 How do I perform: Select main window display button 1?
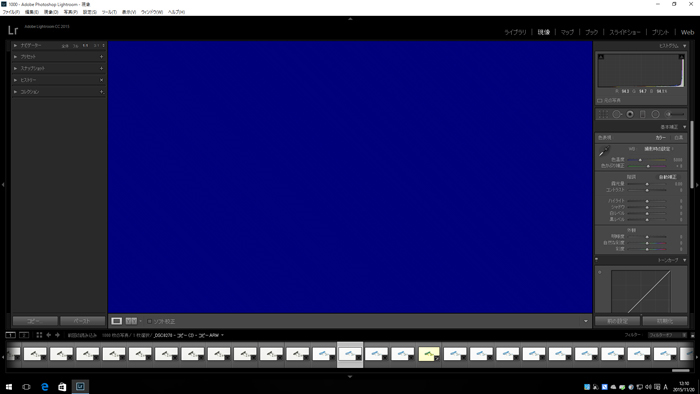(x=10, y=335)
